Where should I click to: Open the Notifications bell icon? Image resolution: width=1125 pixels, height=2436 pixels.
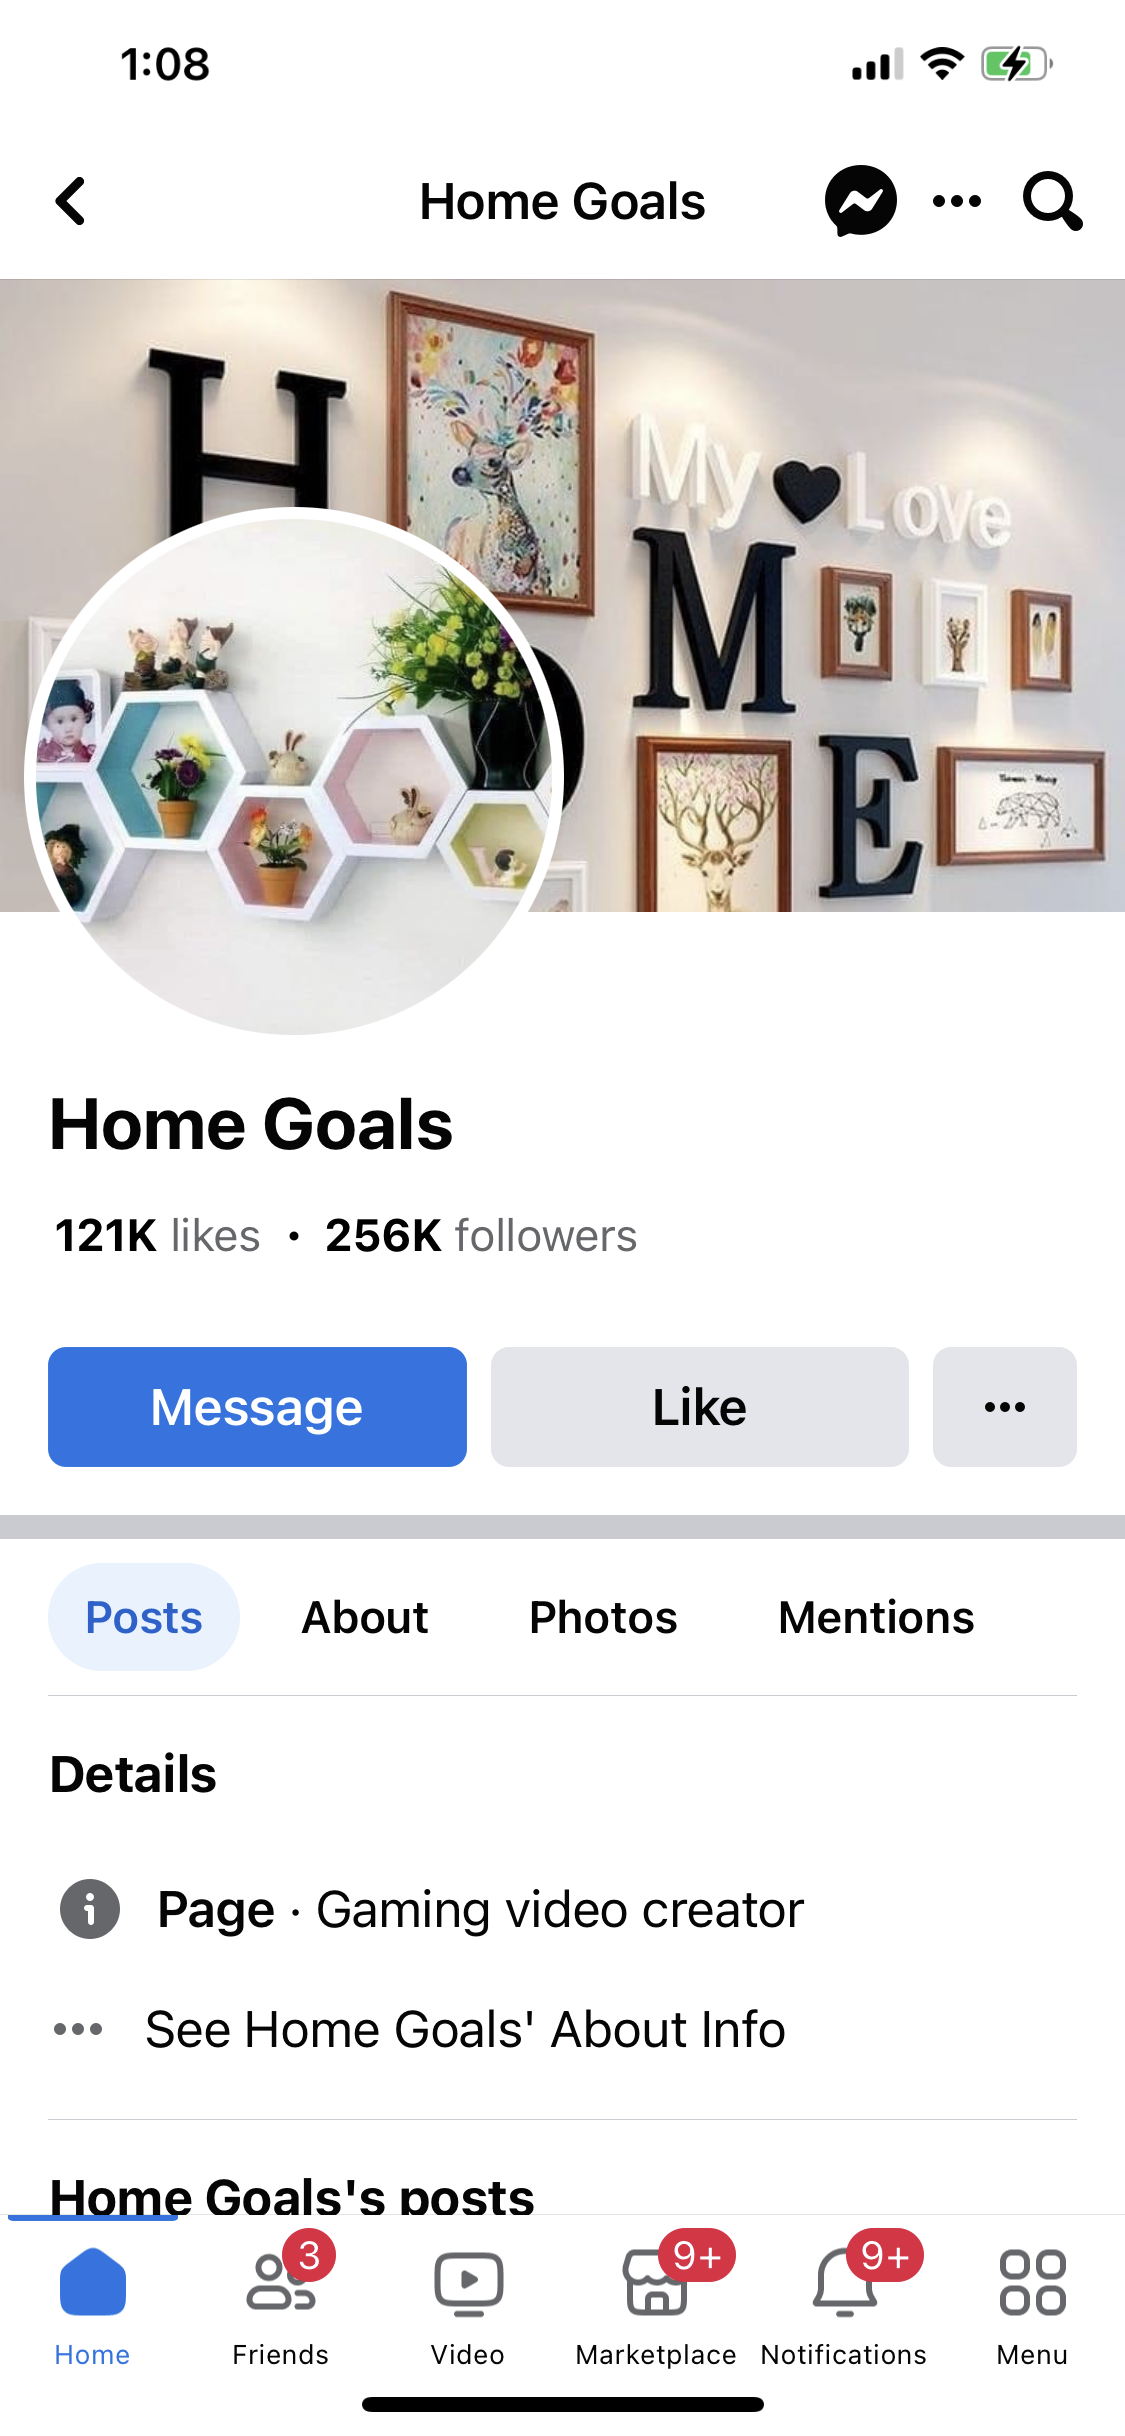pos(844,2283)
